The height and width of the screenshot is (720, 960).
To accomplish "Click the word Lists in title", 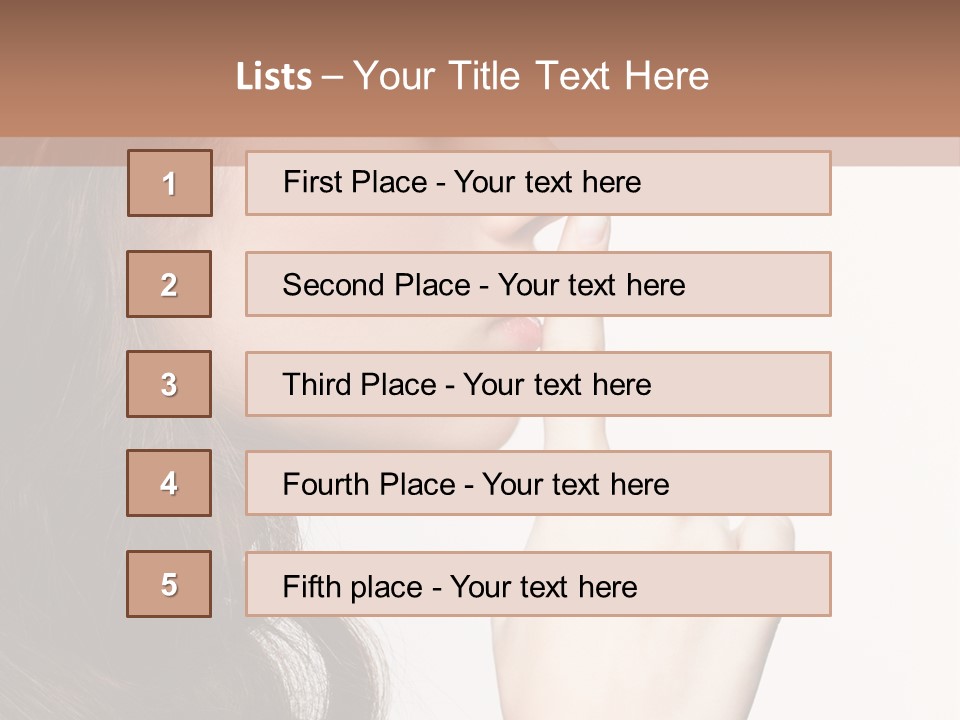I will click(273, 77).
